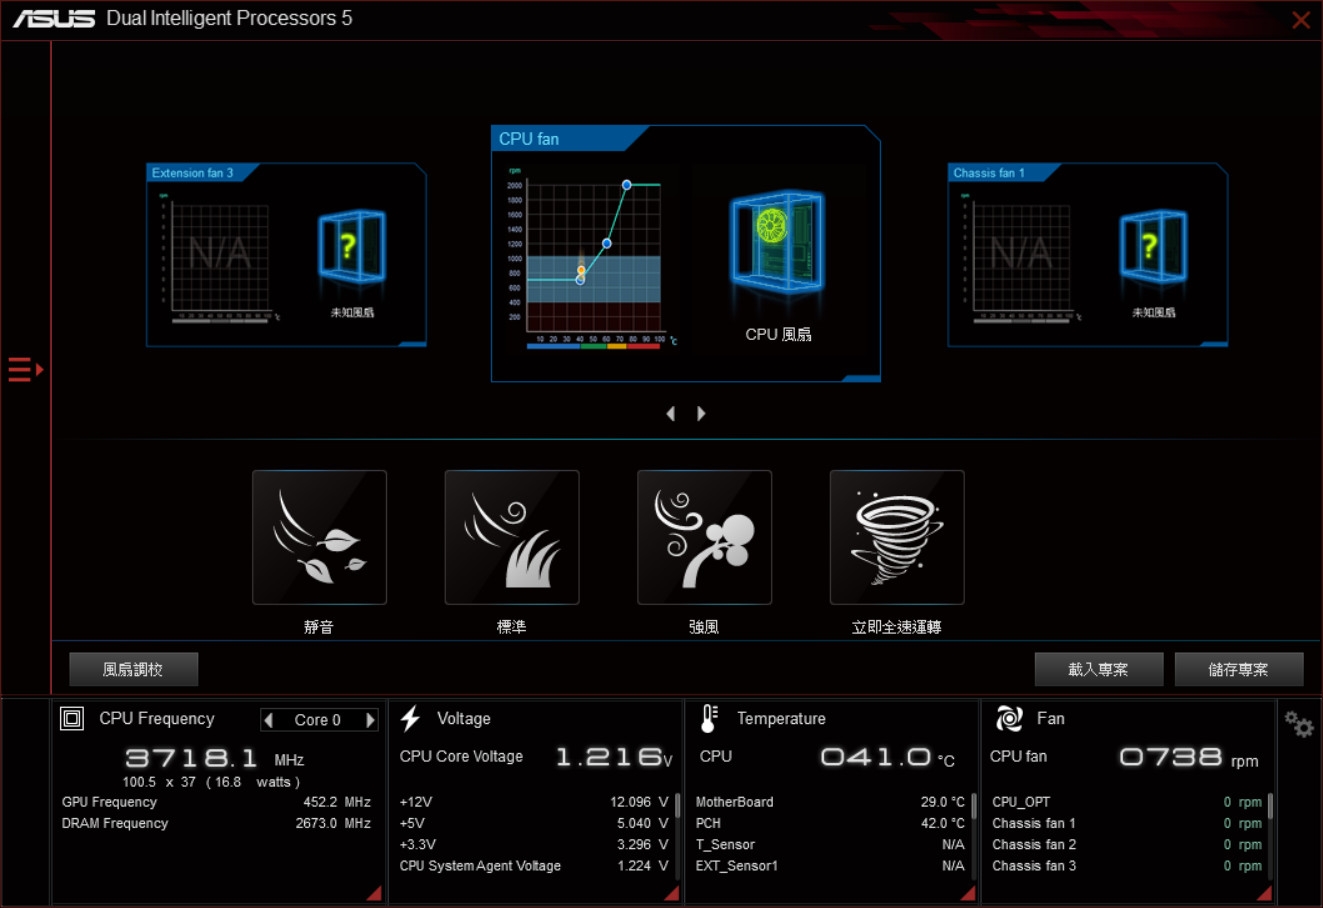Click the T_Sensor temperature row
The width and height of the screenshot is (1323, 908).
830,845
